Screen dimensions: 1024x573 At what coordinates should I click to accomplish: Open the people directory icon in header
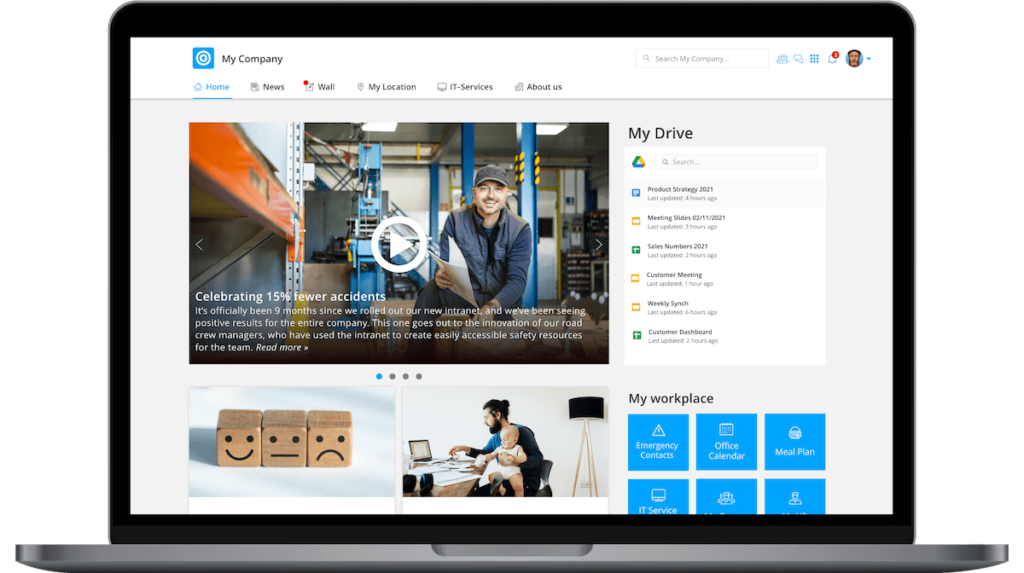(x=782, y=59)
